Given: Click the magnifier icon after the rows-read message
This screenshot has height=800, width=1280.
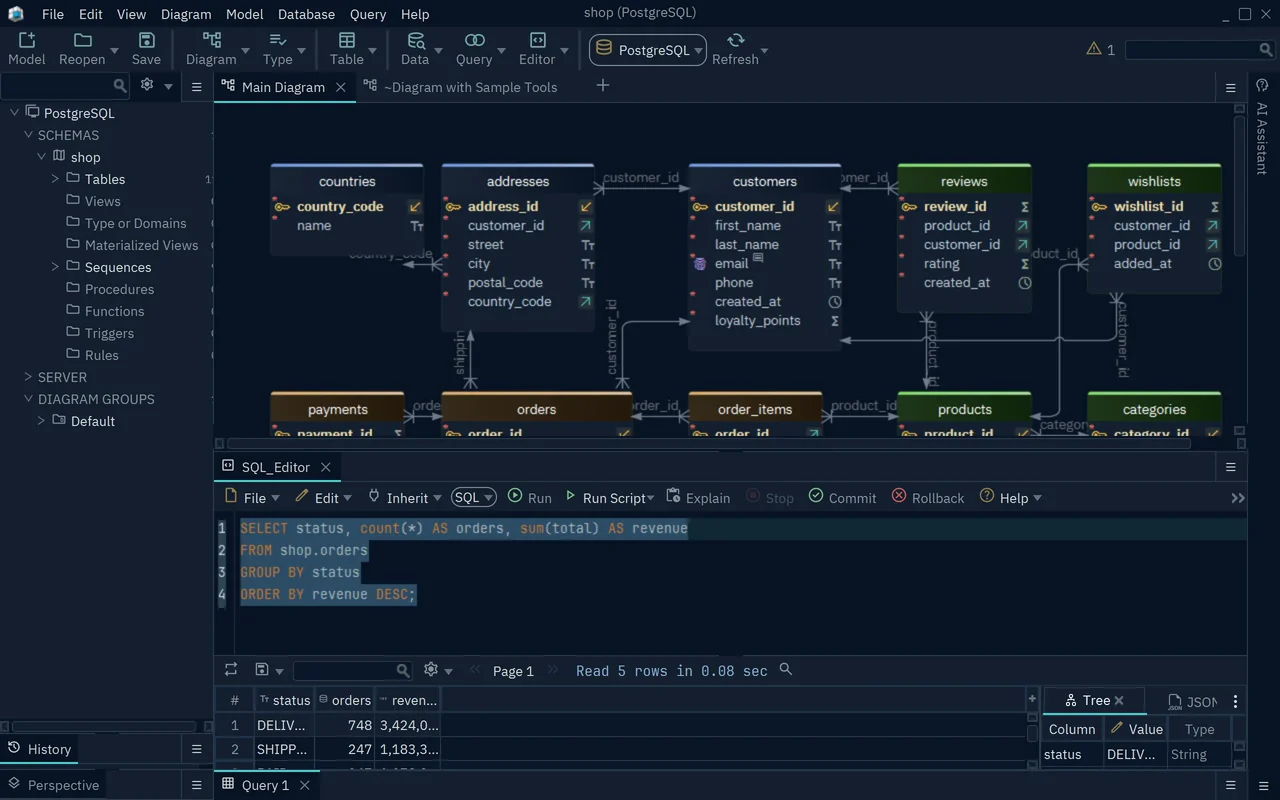Looking at the screenshot, I should click(786, 669).
